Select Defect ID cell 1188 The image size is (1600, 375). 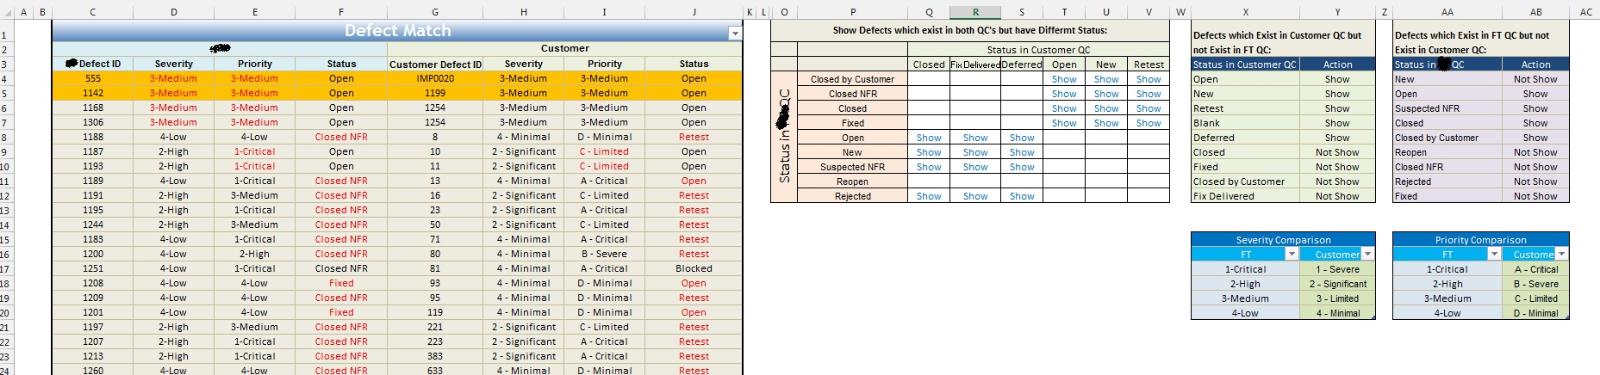tap(92, 137)
